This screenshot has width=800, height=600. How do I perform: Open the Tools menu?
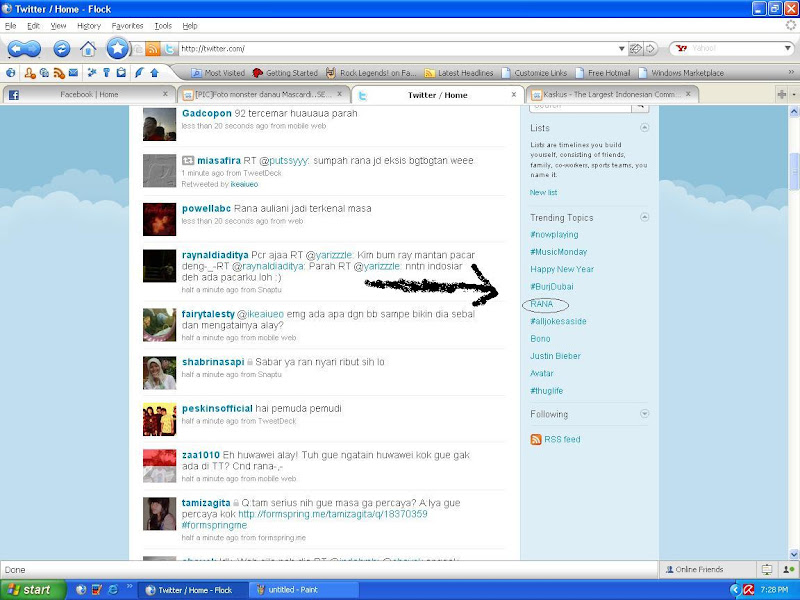[163, 26]
